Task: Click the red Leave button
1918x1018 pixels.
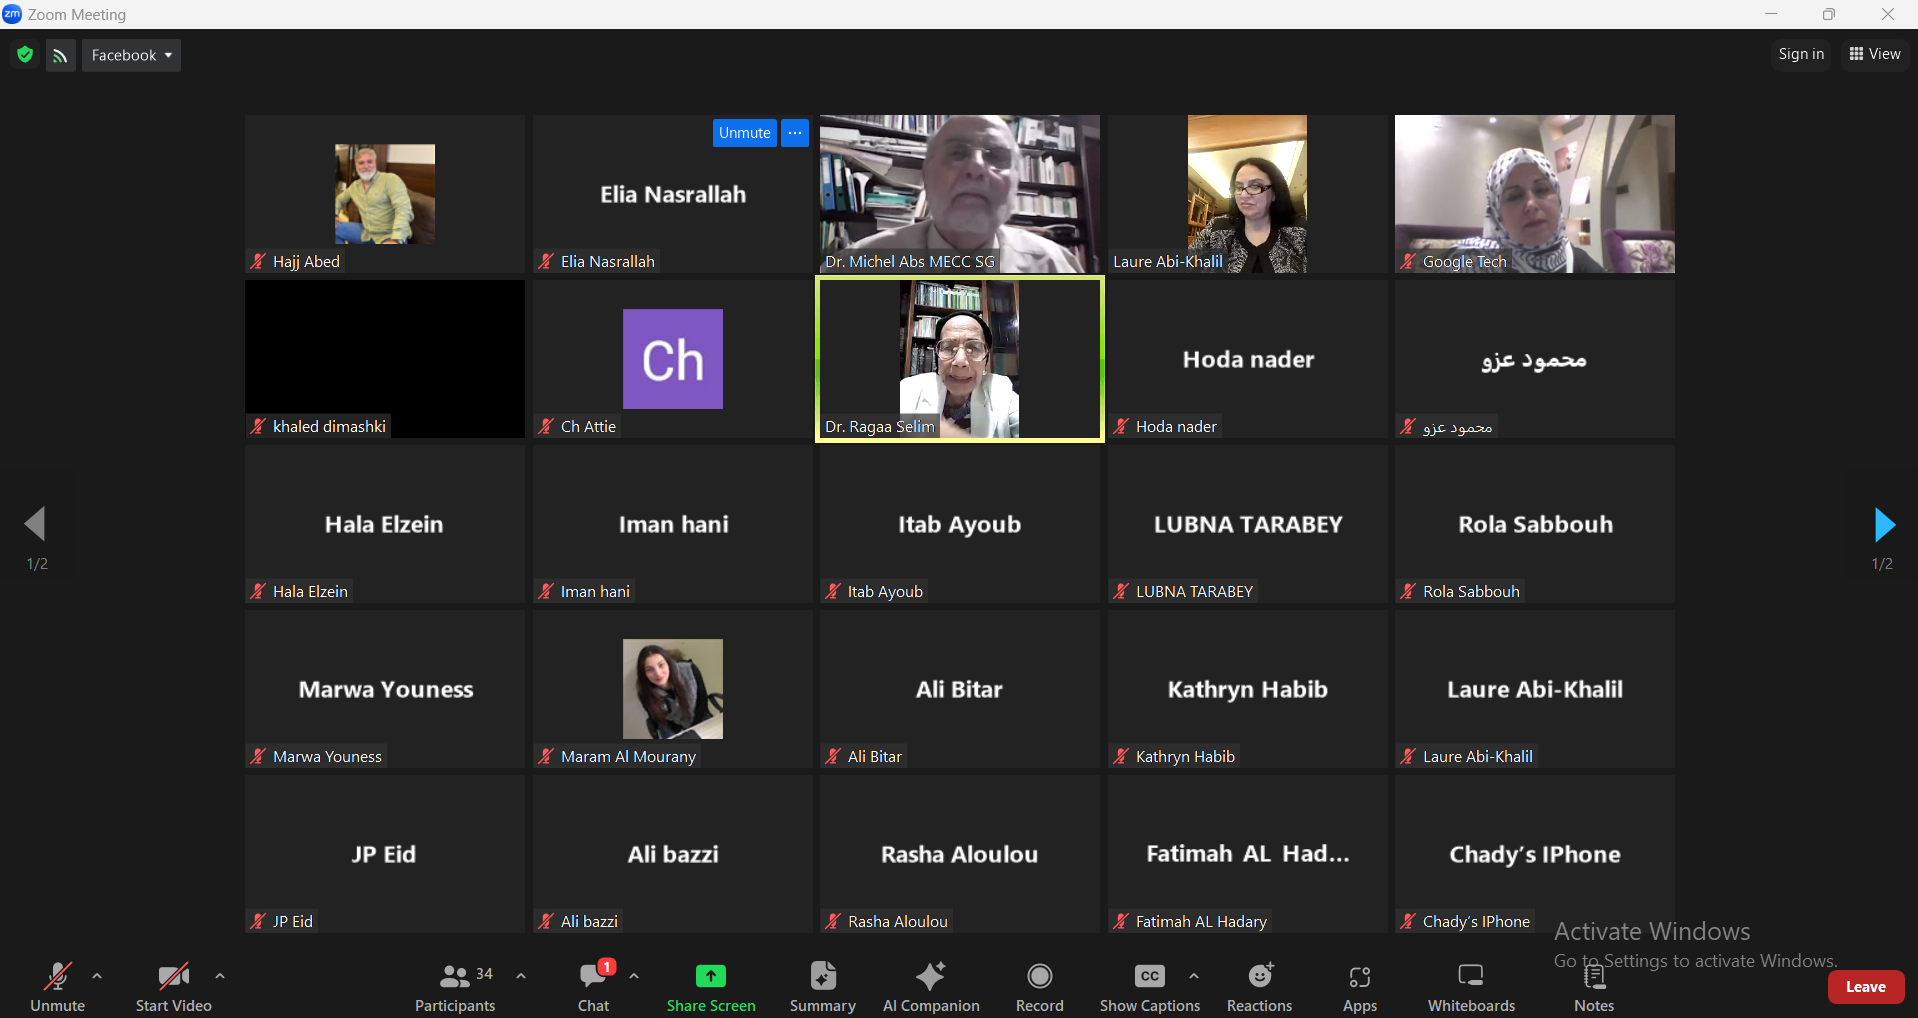Action: [1866, 987]
